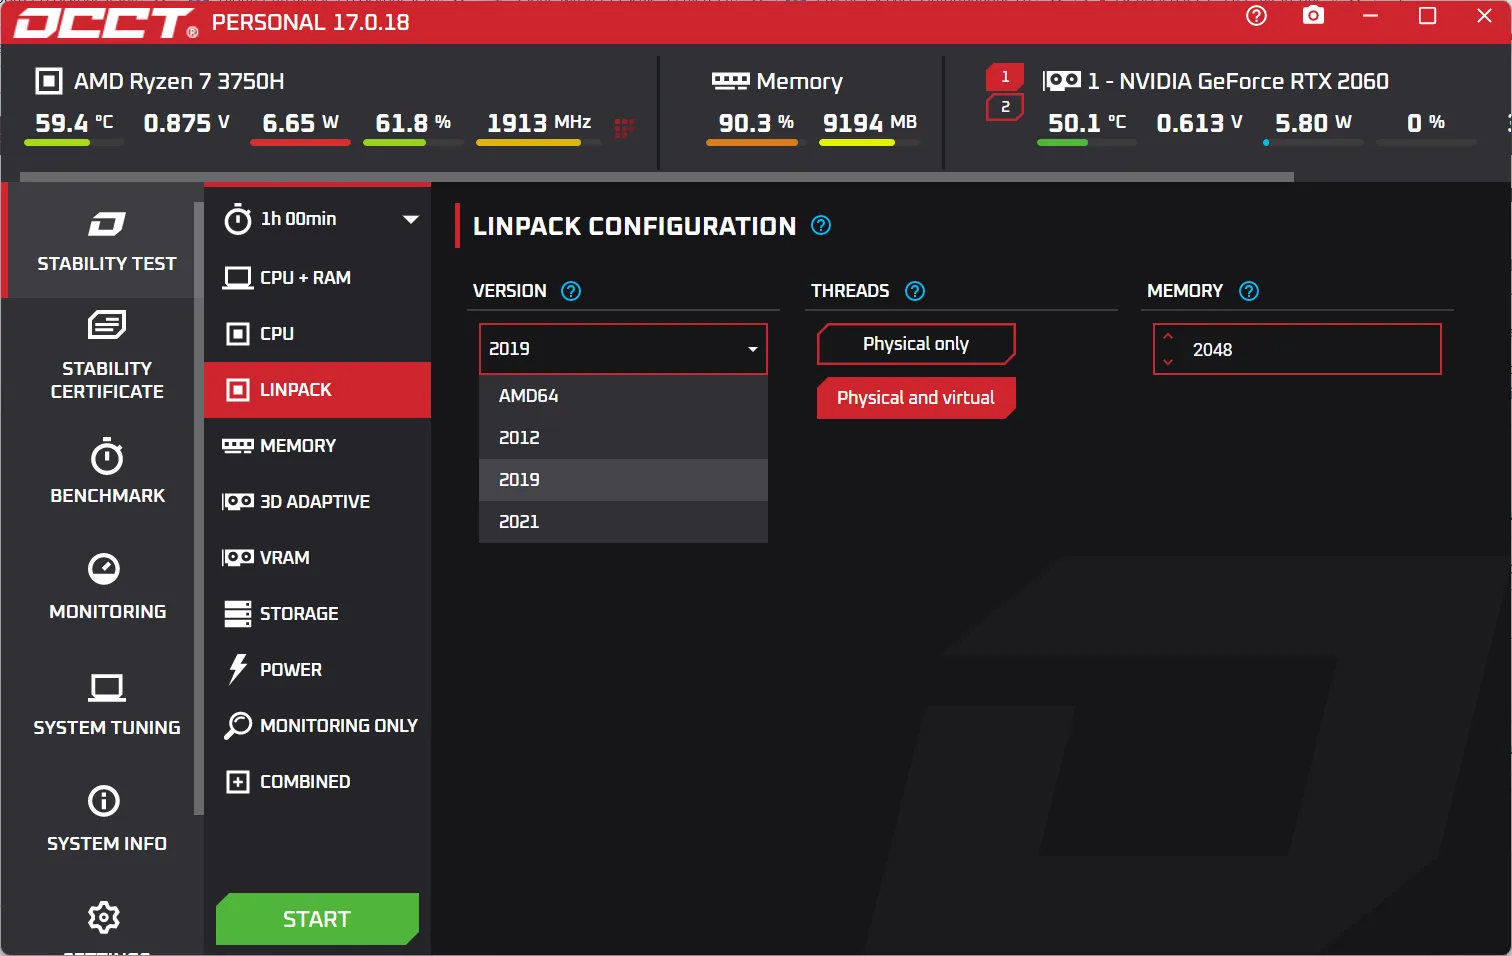Click the GPU power 5.80 W reading
This screenshot has height=956, width=1512.
point(1313,123)
